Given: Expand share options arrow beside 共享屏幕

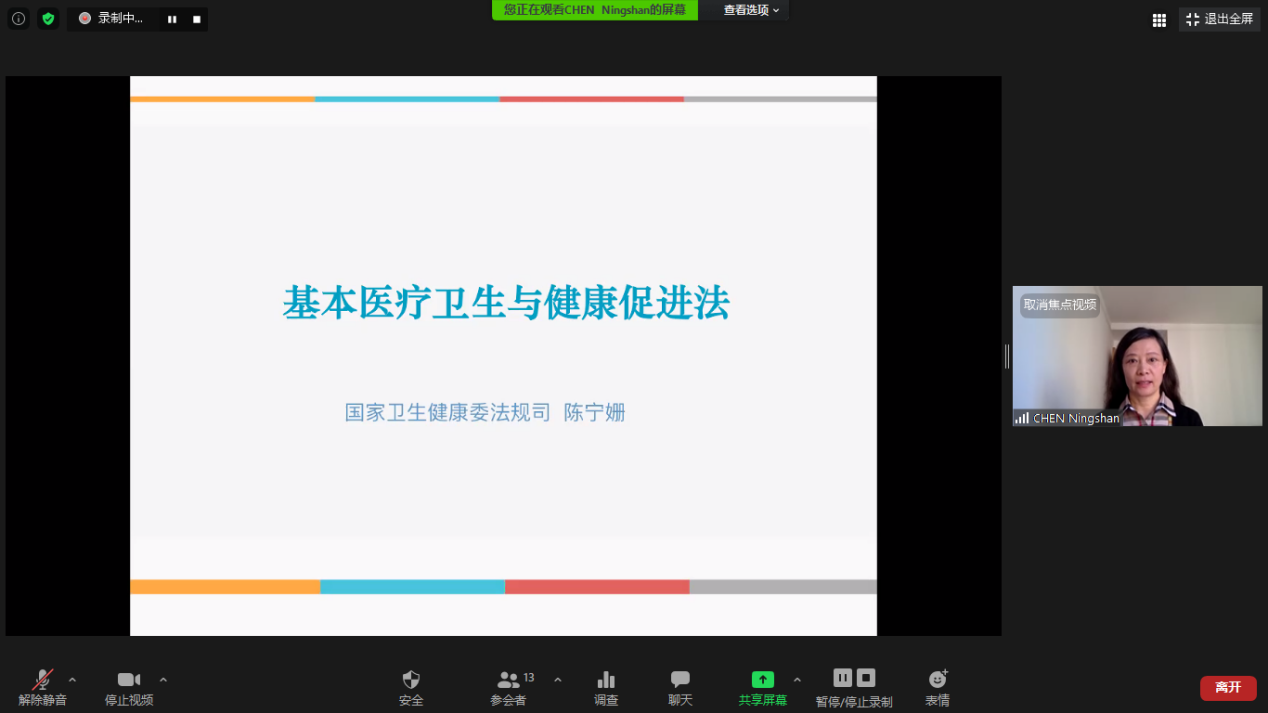Looking at the screenshot, I should click(797, 680).
